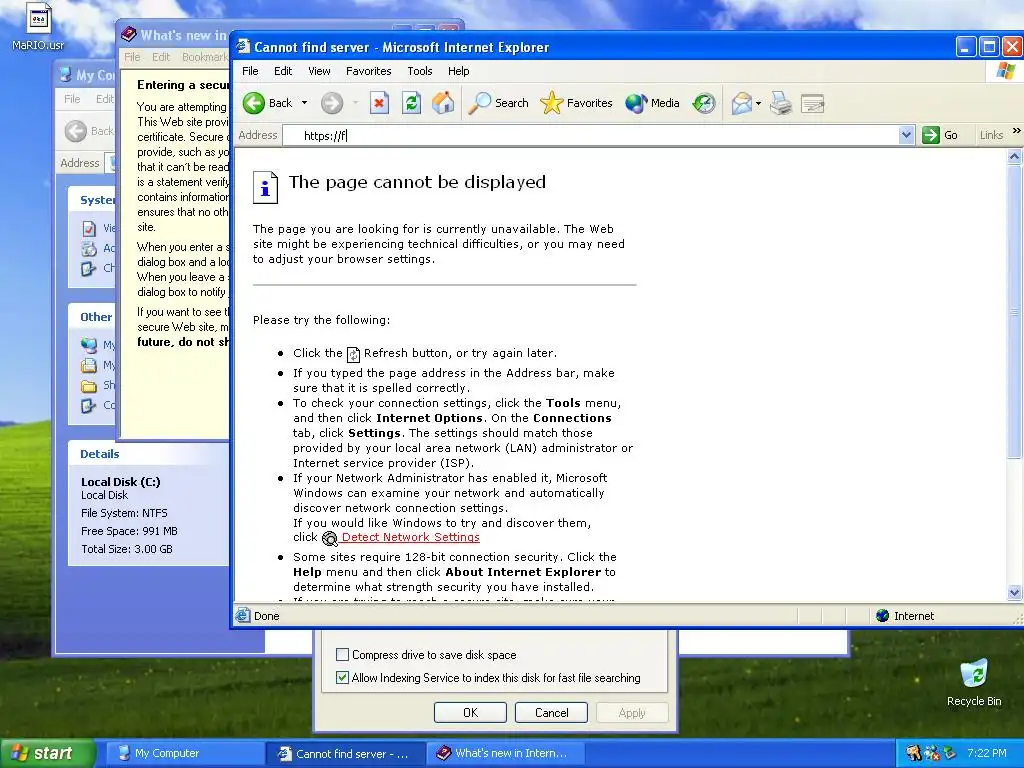Click the Windows Start button
This screenshot has height=768, width=1024.
pos(46,753)
